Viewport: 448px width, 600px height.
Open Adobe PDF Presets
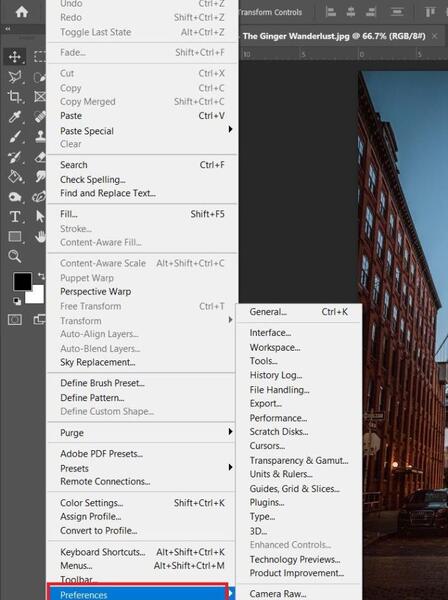coord(142,454)
